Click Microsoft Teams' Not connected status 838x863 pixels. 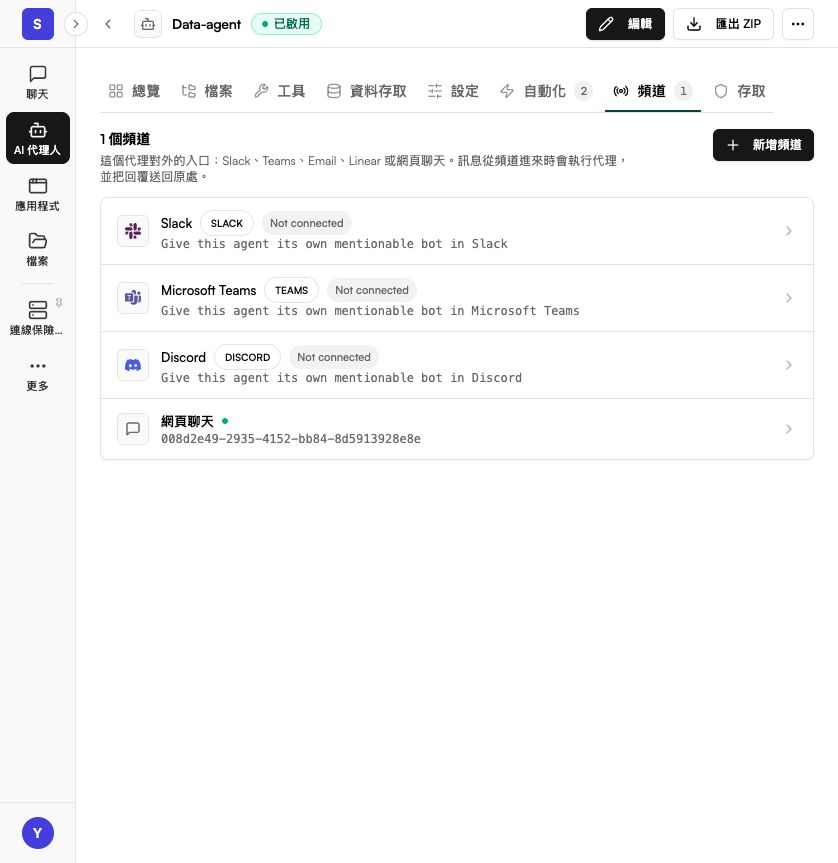(x=372, y=291)
